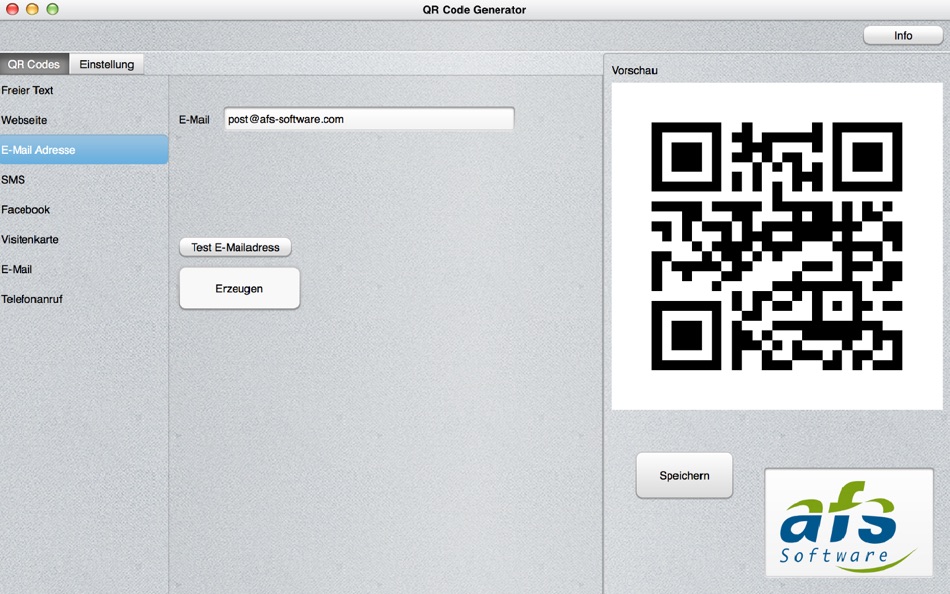This screenshot has height=594, width=950.
Task: Select Visitenkarte in the sidebar
Action: [32, 239]
